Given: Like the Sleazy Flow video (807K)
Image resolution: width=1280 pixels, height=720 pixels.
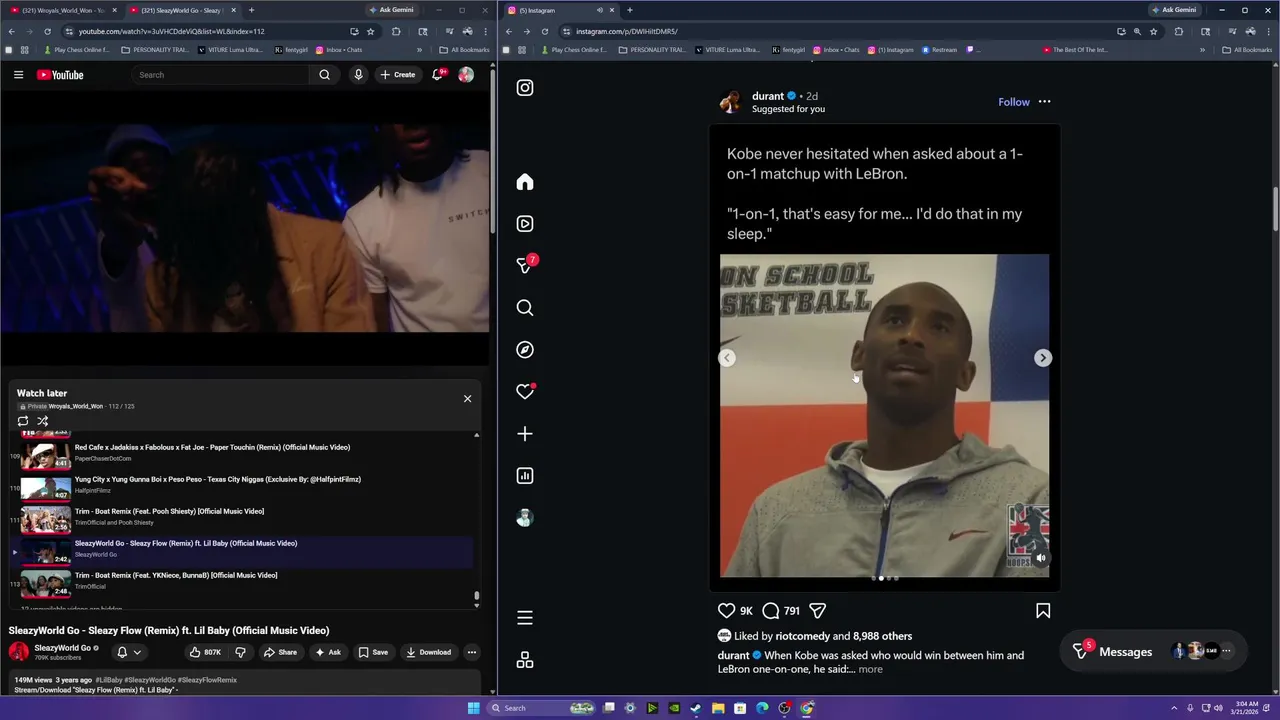Looking at the screenshot, I should tap(205, 652).
